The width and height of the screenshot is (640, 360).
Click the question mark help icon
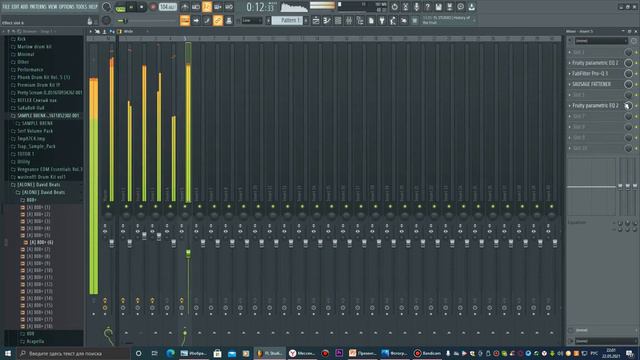(427, 7)
